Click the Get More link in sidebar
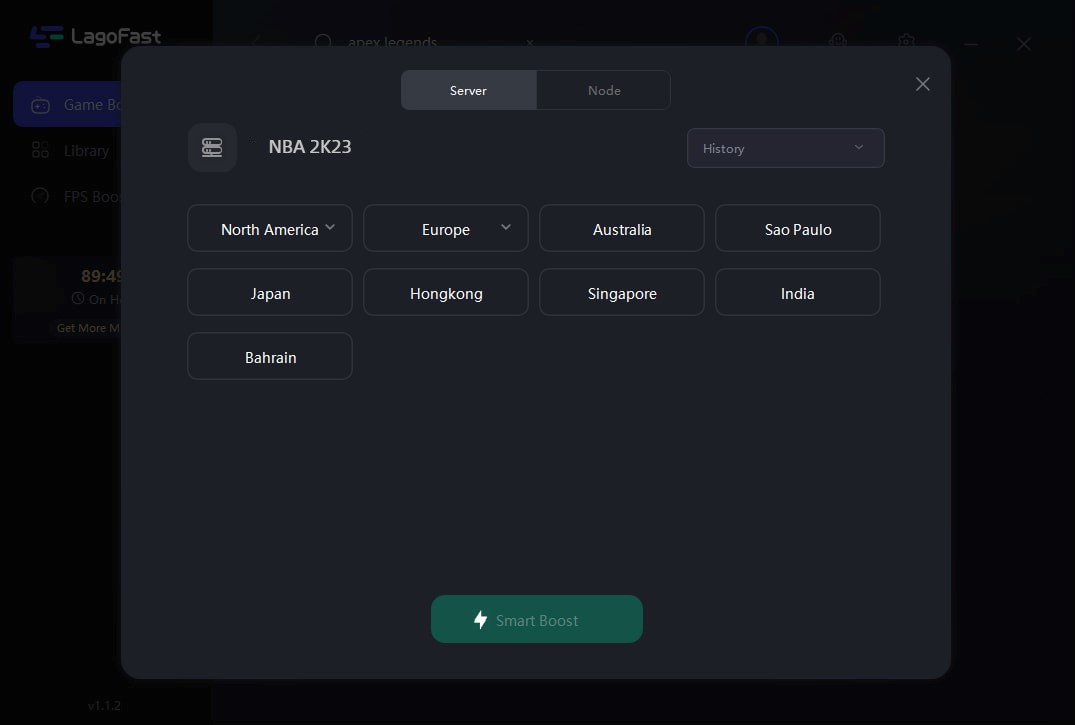This screenshot has height=725, width=1075. pyautogui.click(x=88, y=327)
